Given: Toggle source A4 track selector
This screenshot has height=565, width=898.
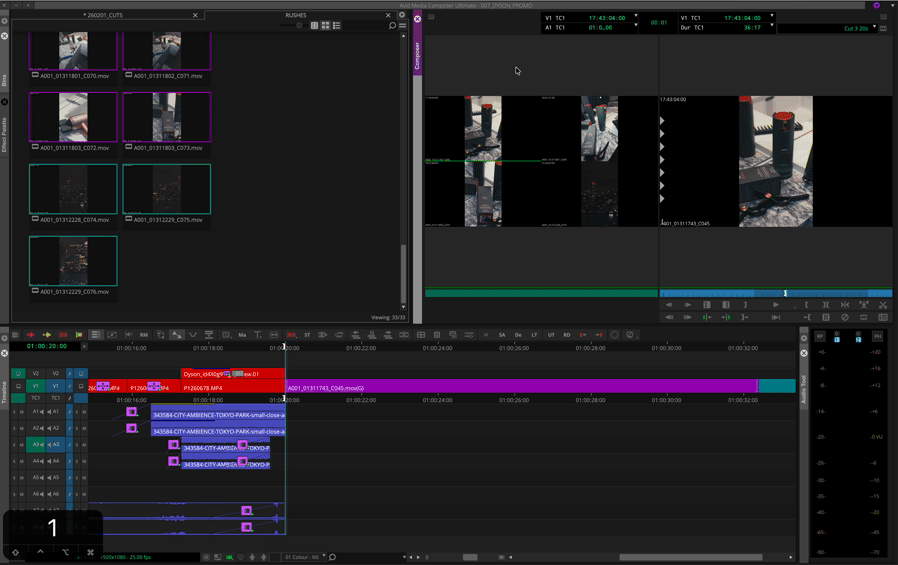Looking at the screenshot, I should coord(36,460).
